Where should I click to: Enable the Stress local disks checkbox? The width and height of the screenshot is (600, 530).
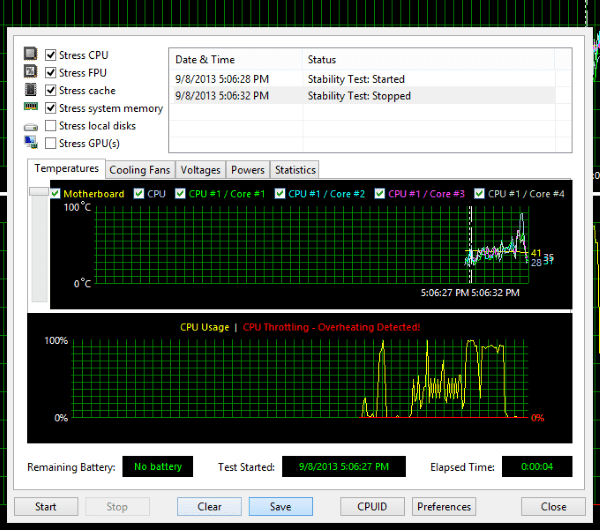51,126
